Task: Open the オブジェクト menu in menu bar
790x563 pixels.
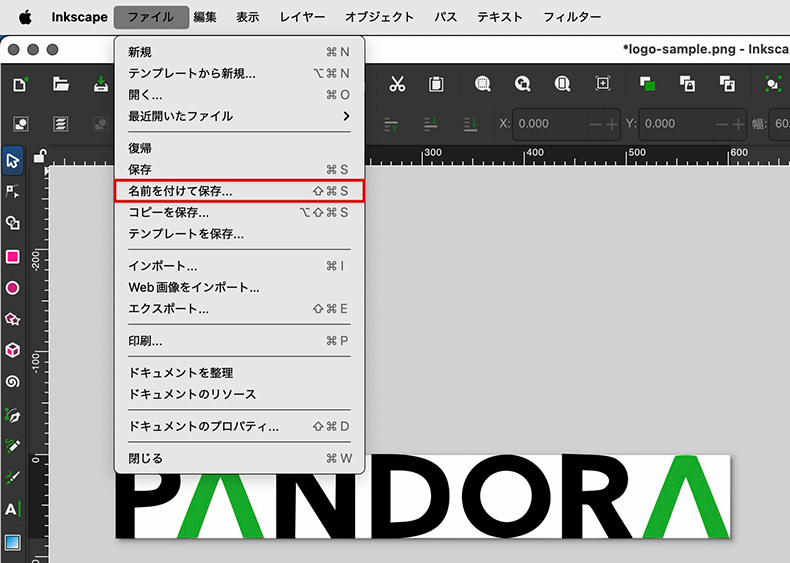Action: (379, 17)
